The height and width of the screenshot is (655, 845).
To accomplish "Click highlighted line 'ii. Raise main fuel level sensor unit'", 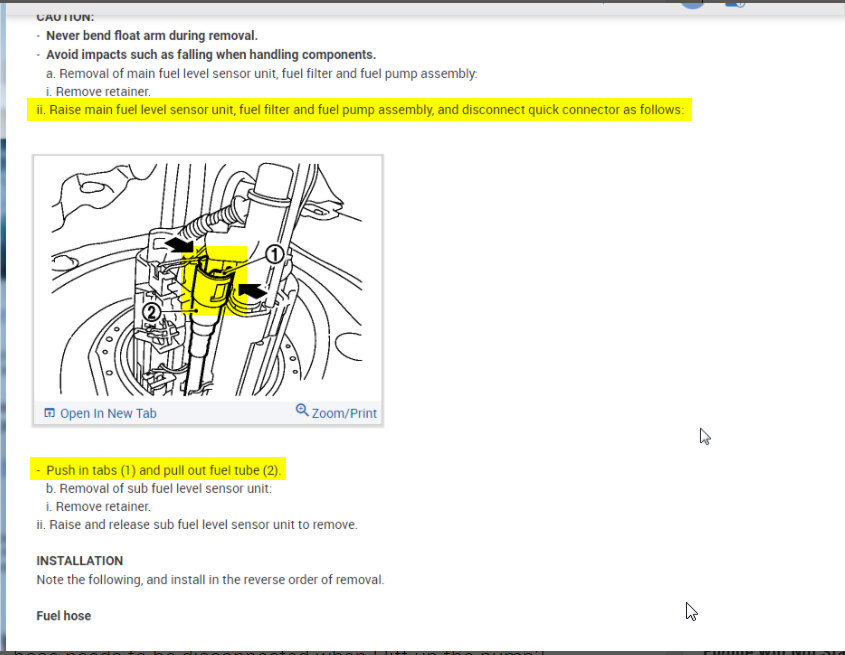I will pyautogui.click(x=360, y=110).
